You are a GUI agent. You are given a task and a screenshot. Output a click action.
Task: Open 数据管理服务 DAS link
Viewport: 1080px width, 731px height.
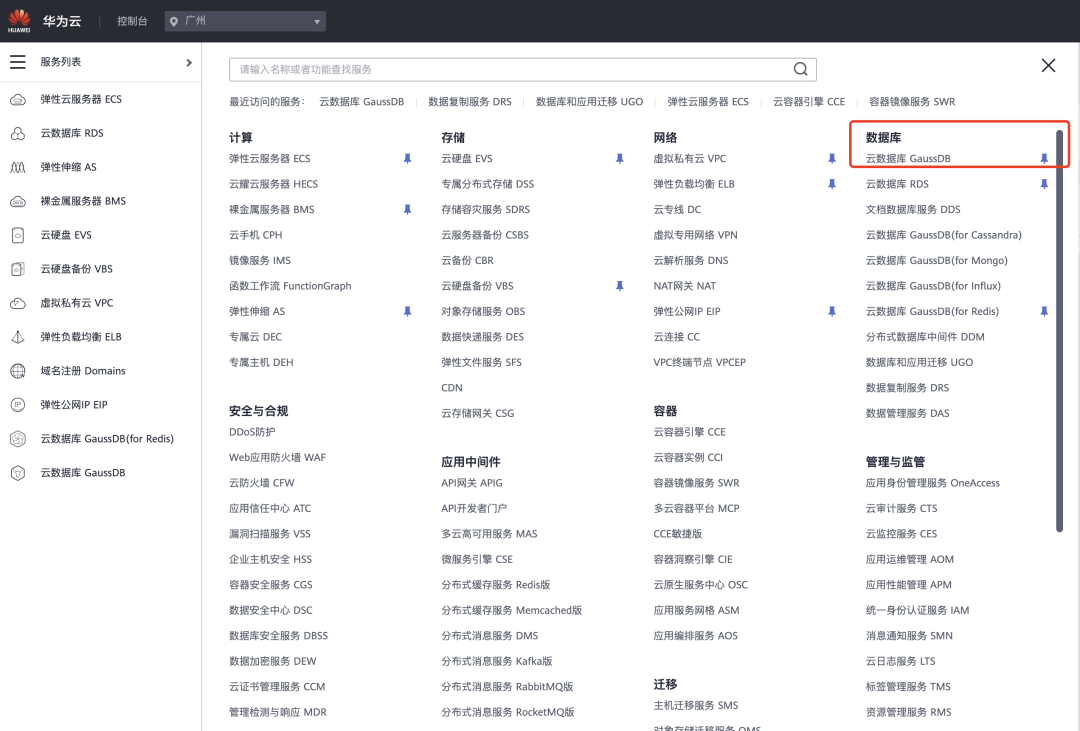(907, 413)
